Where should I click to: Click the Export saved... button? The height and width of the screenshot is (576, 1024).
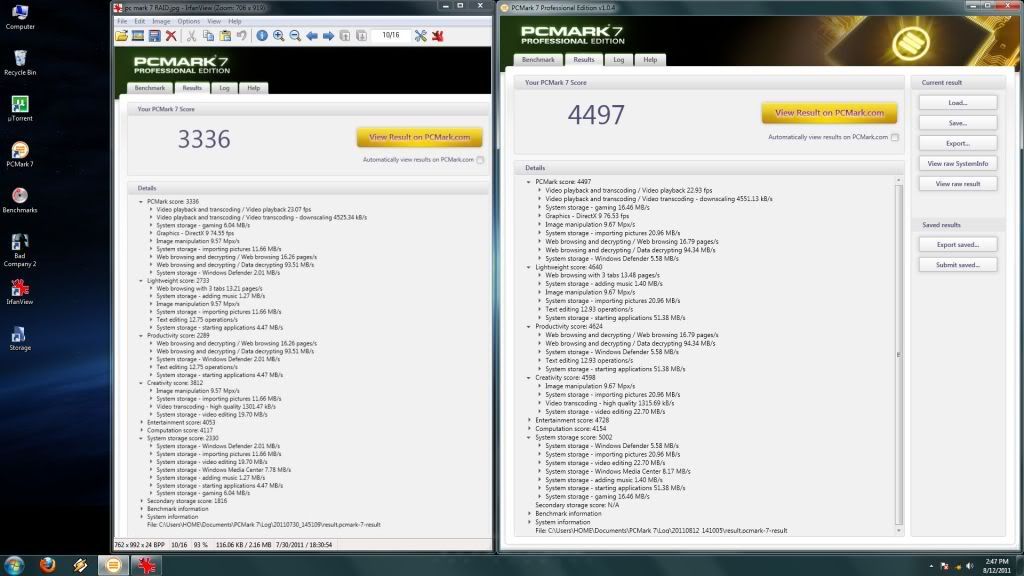(958, 244)
